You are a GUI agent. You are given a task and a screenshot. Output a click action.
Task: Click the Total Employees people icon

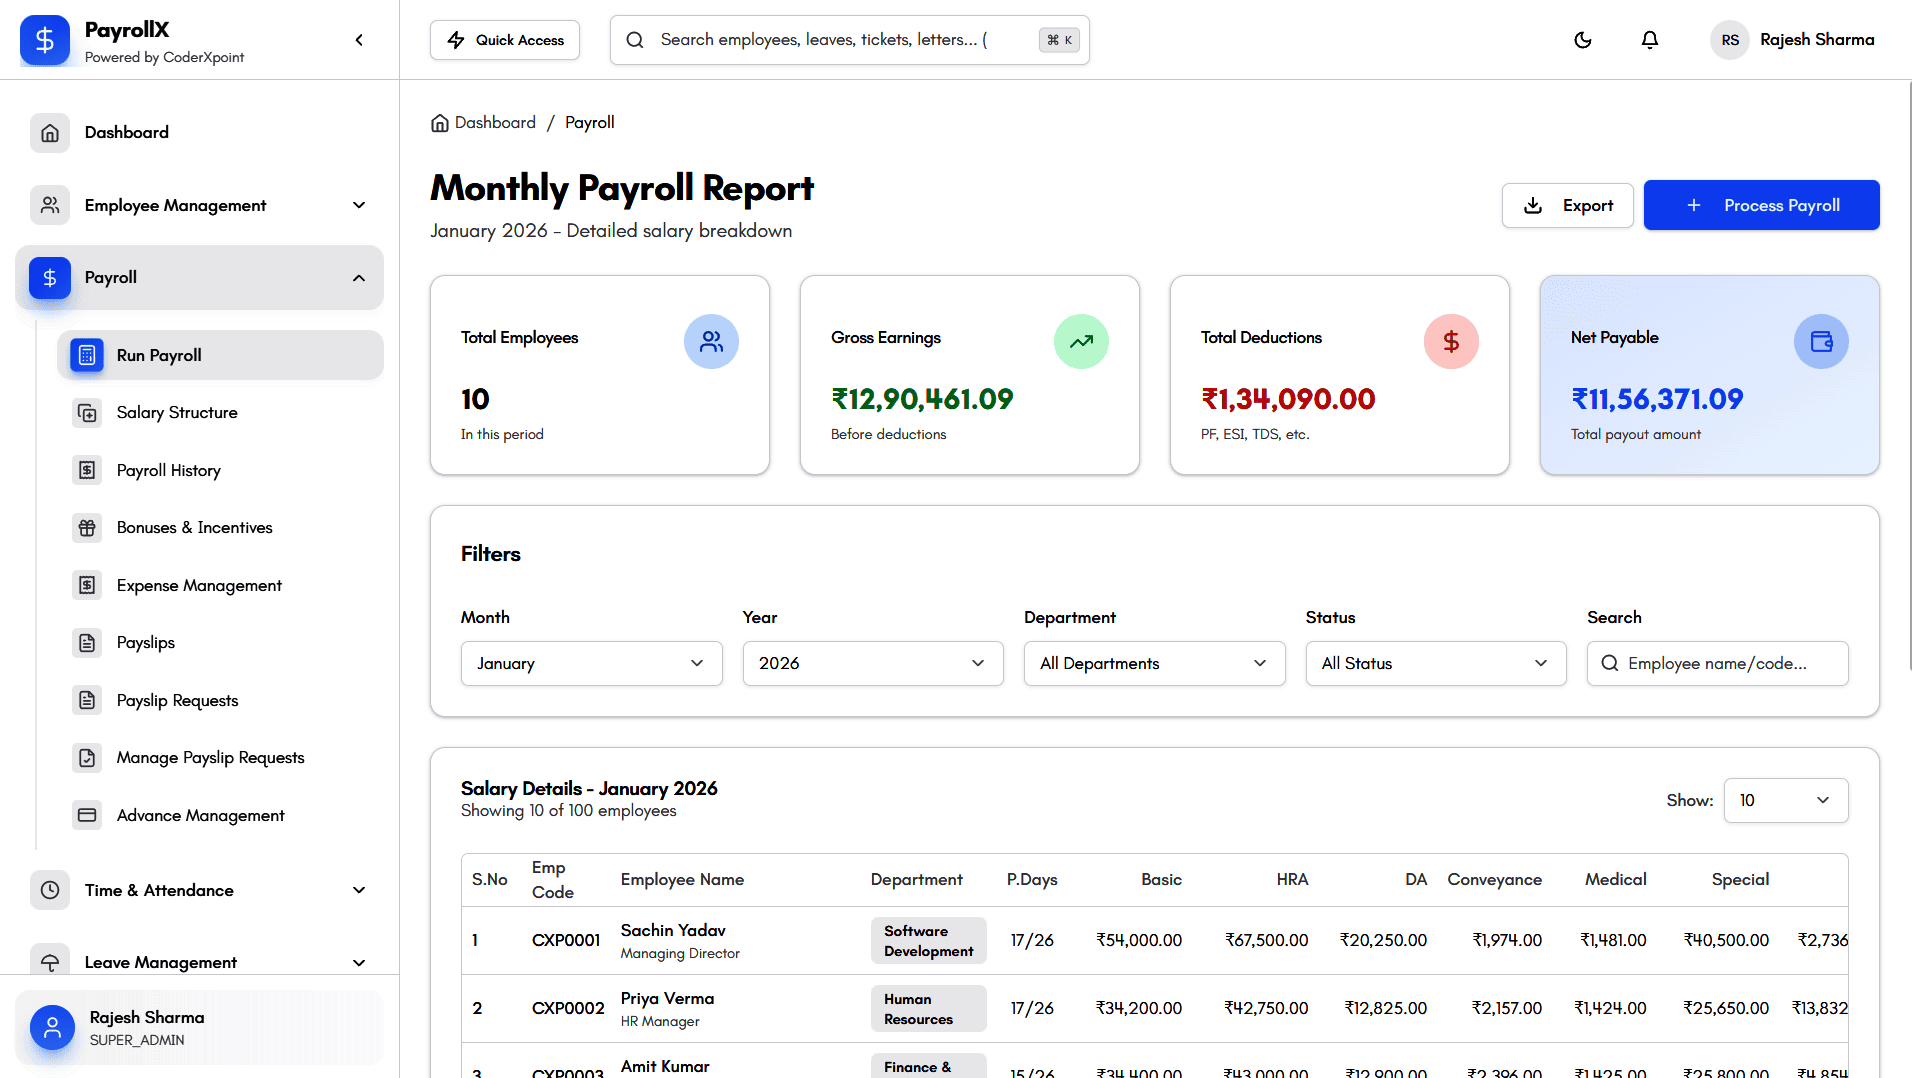point(711,342)
